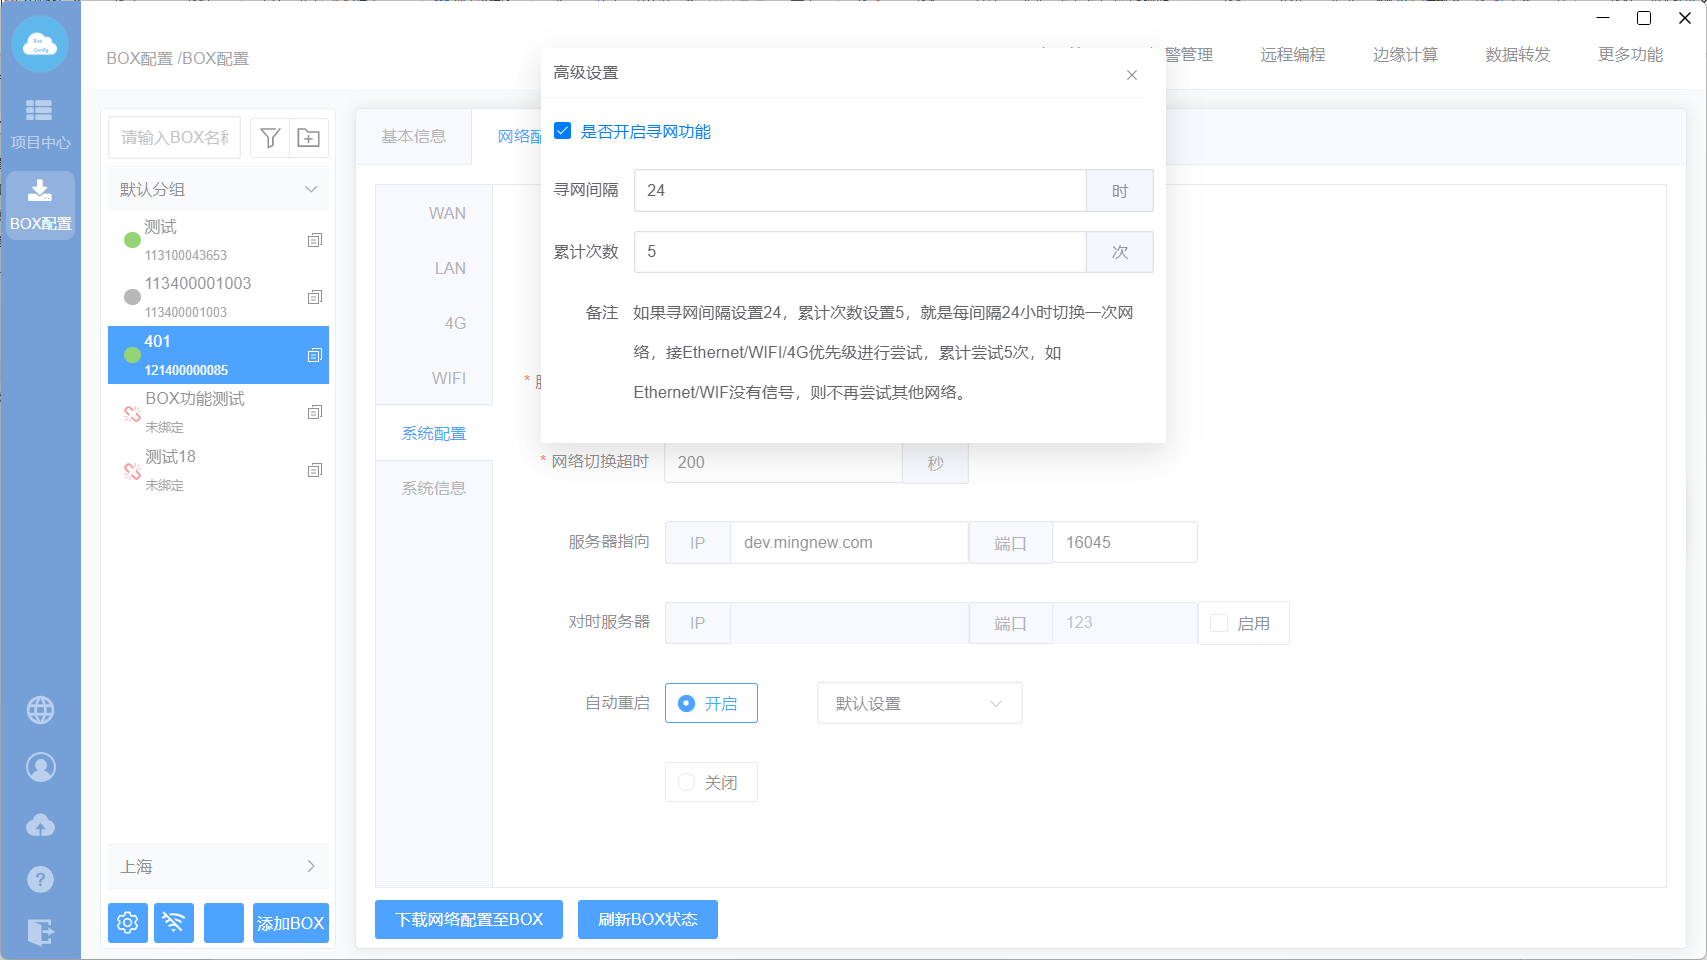The width and height of the screenshot is (1707, 960).
Task: Click the gear settings button below list
Action: [x=128, y=922]
